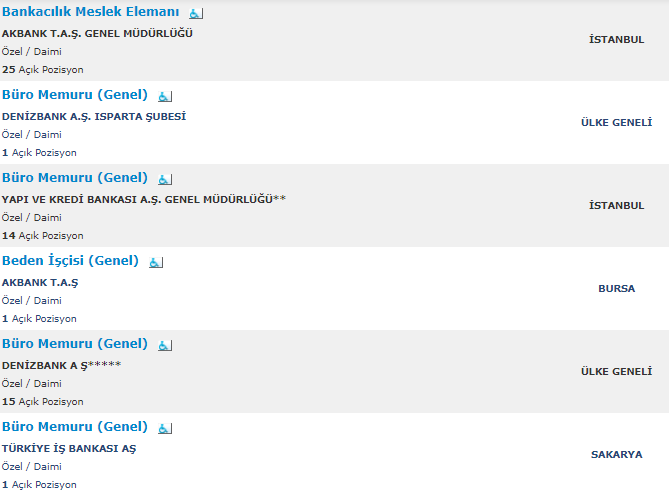Image resolution: width=669 pixels, height=495 pixels.
Task: Click the disability icon on the Yapı ve Kredi listing
Action: pos(165,179)
